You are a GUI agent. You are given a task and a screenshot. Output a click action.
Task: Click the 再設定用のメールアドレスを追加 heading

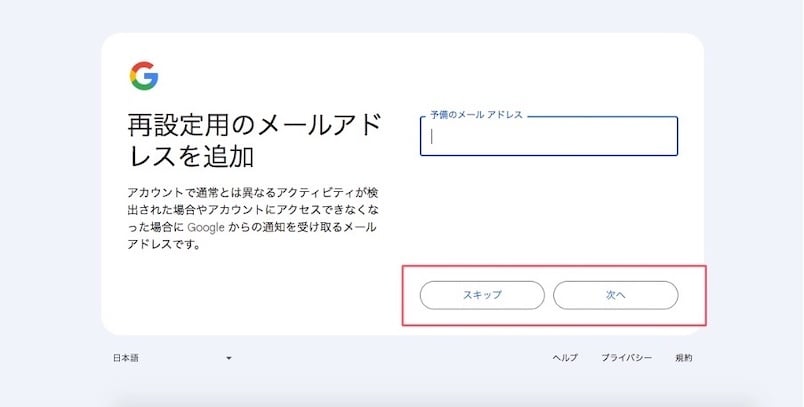click(254, 141)
